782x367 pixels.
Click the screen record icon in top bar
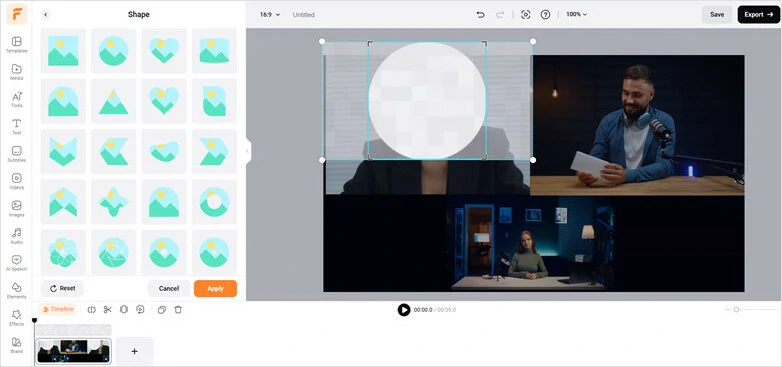pos(525,14)
